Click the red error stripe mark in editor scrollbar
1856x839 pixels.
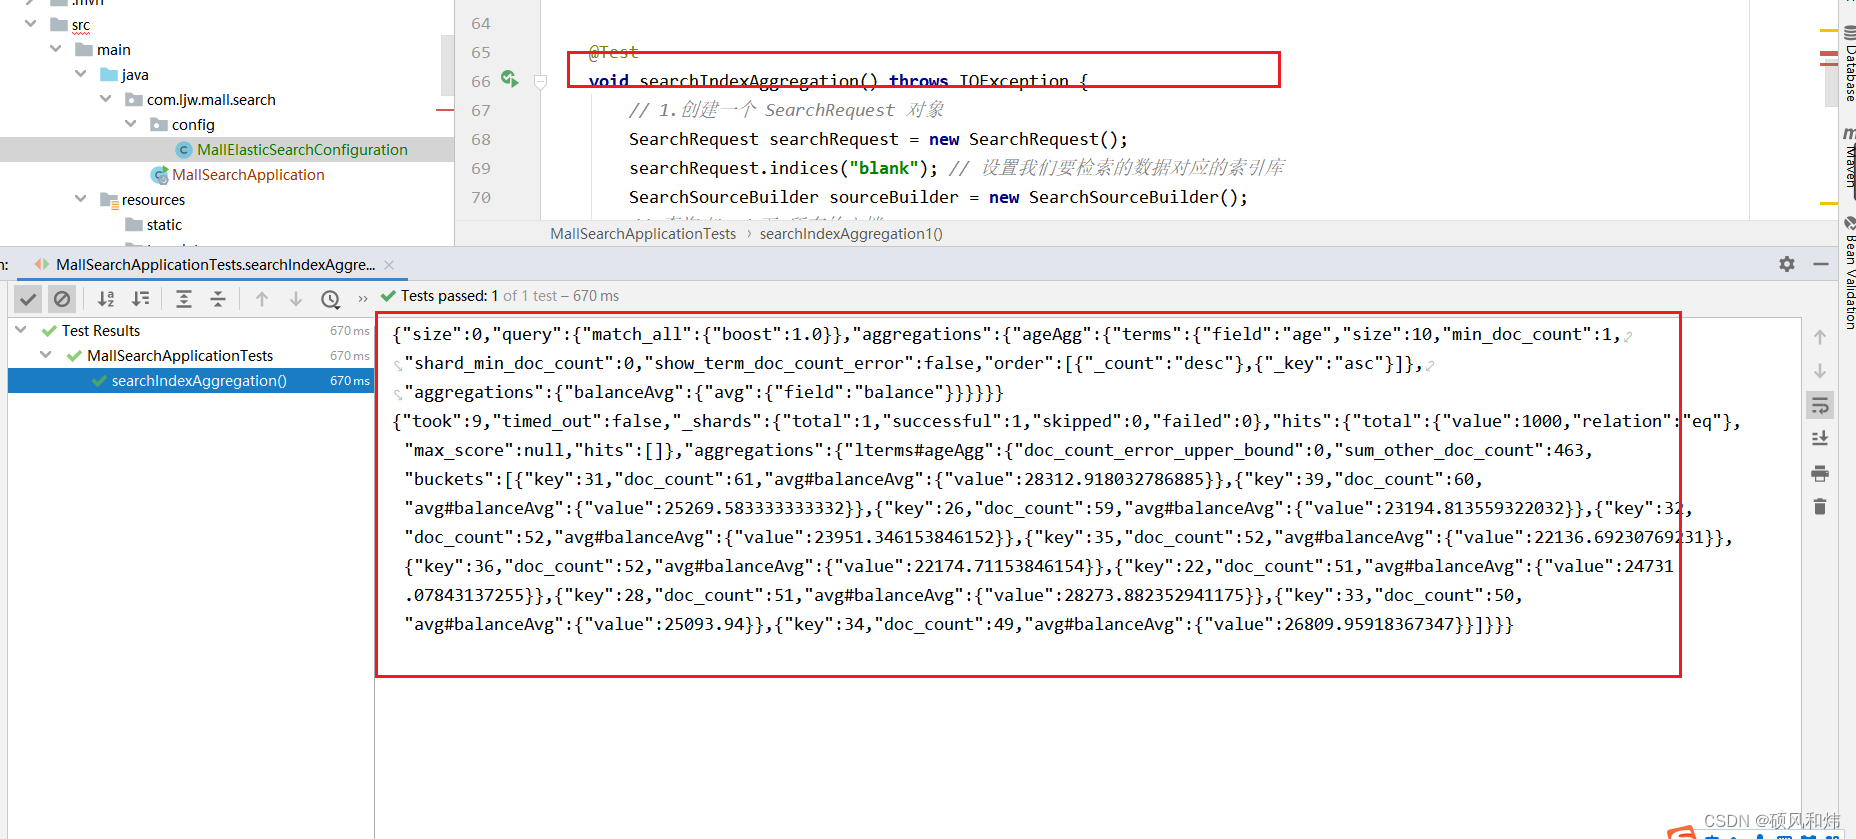point(1829,53)
